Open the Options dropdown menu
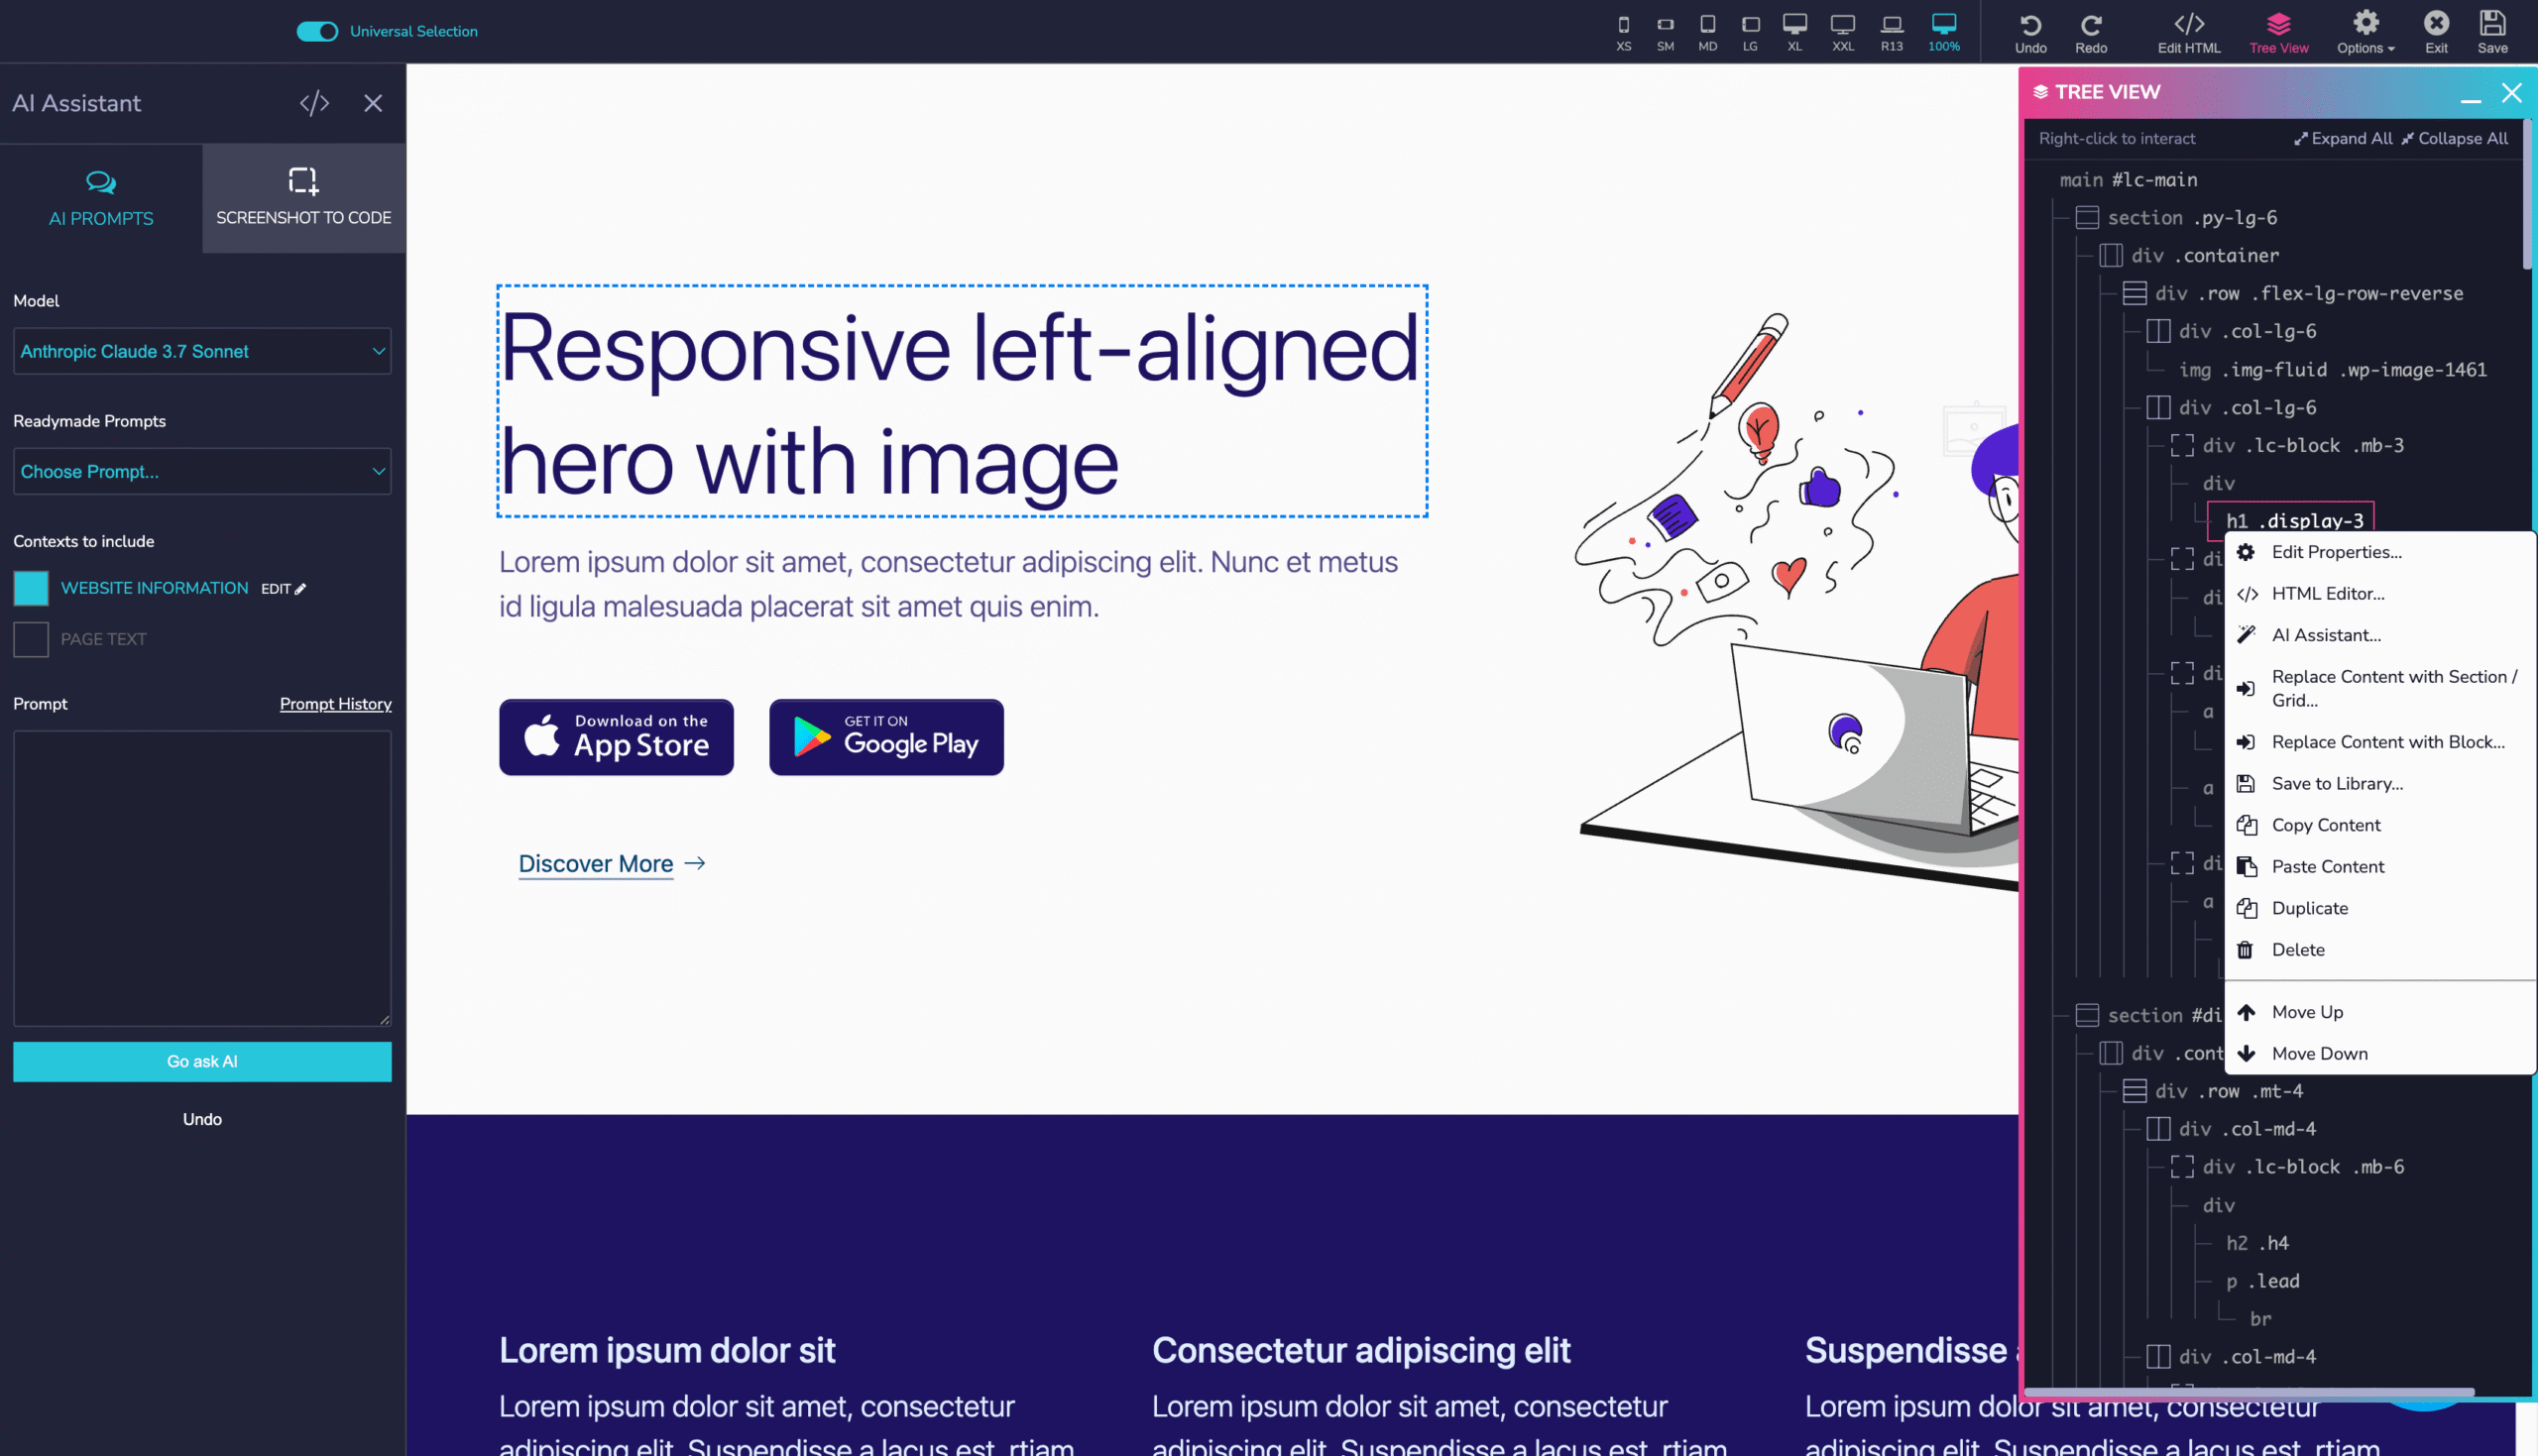Image resolution: width=2538 pixels, height=1456 pixels. tap(2365, 32)
